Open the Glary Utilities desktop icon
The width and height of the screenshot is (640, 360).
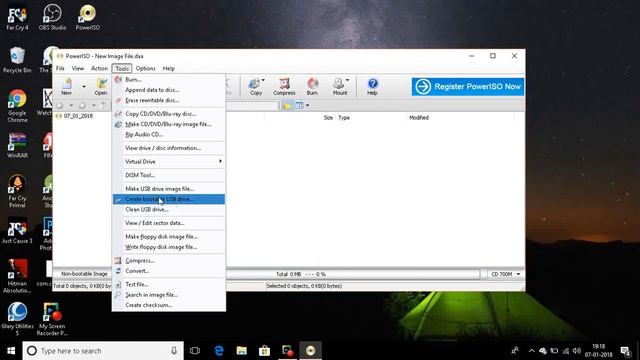(x=17, y=319)
